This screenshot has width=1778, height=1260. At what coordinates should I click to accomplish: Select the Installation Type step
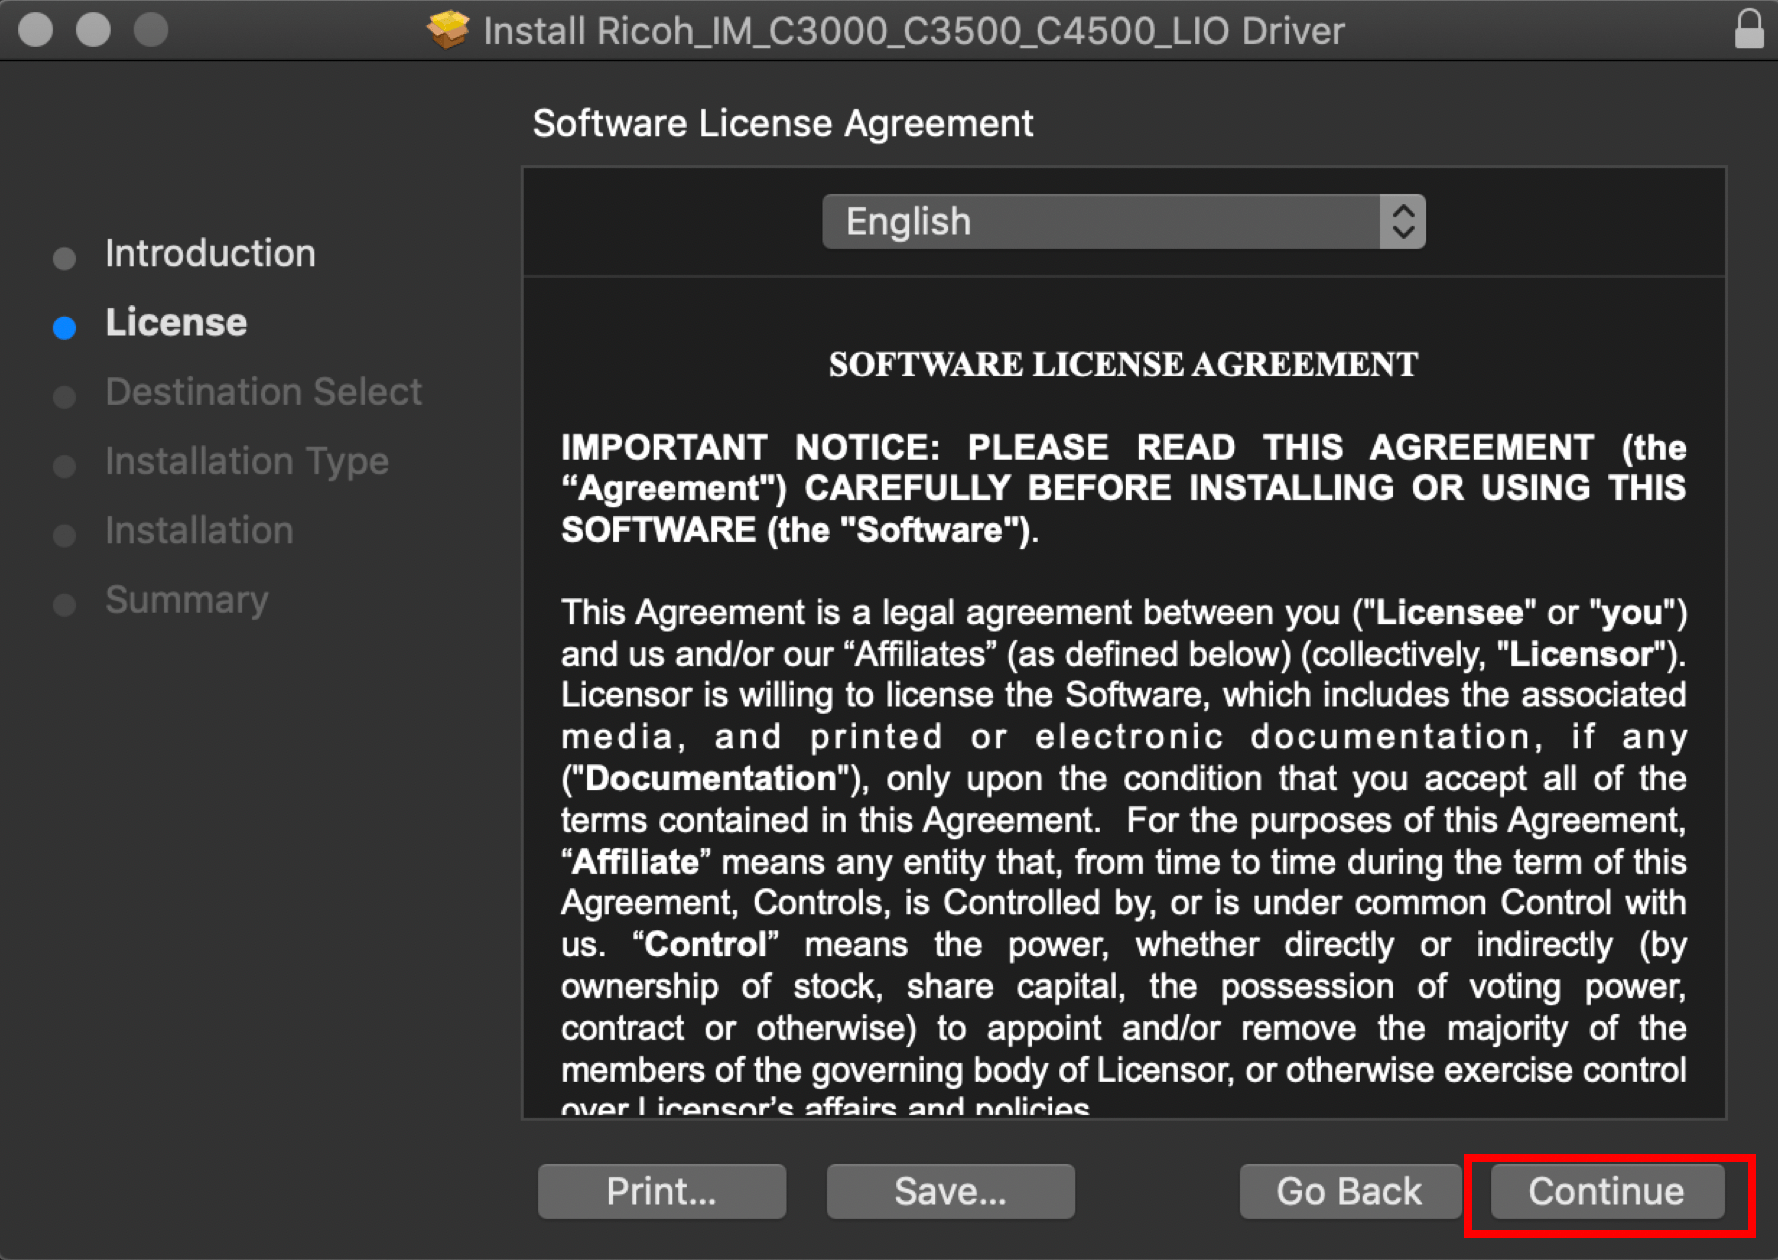point(247,462)
